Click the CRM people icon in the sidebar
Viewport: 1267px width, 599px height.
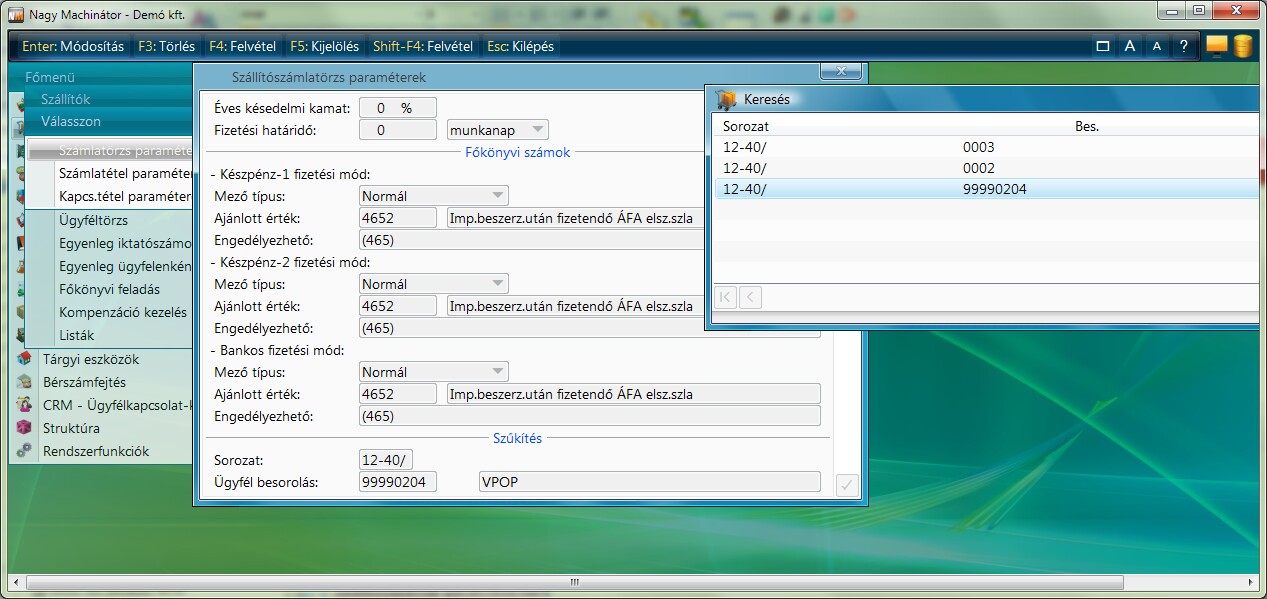(24, 405)
